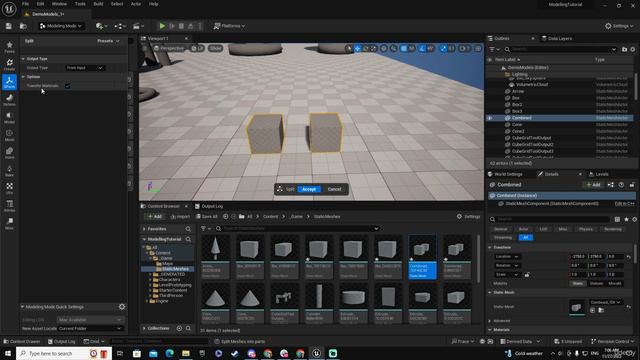Open the Details property matrix grid icon
This screenshot has height=360, width=640.
617,219
